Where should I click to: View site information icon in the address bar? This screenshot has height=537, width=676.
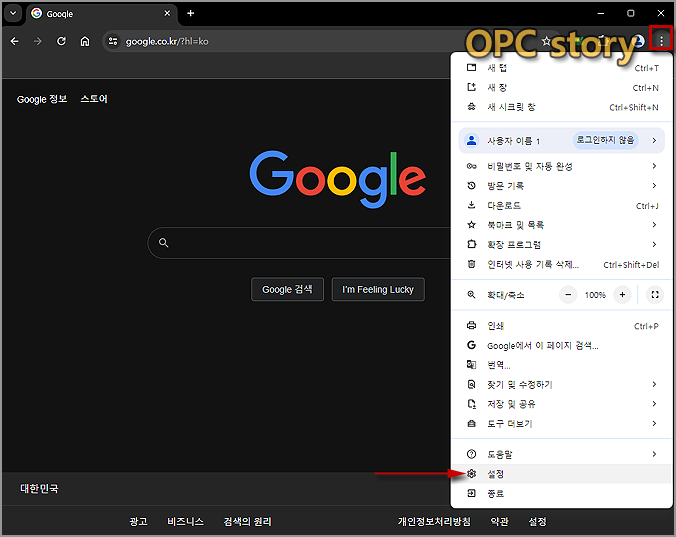click(x=113, y=41)
